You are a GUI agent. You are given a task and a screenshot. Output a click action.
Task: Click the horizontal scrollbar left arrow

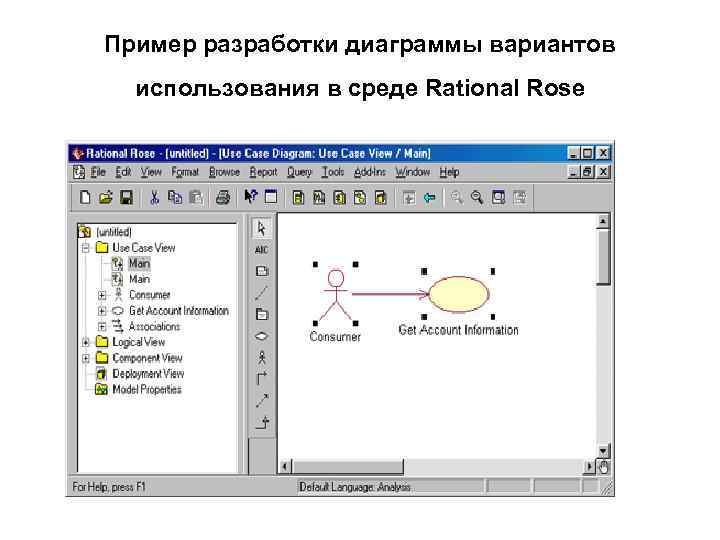pyautogui.click(x=285, y=467)
